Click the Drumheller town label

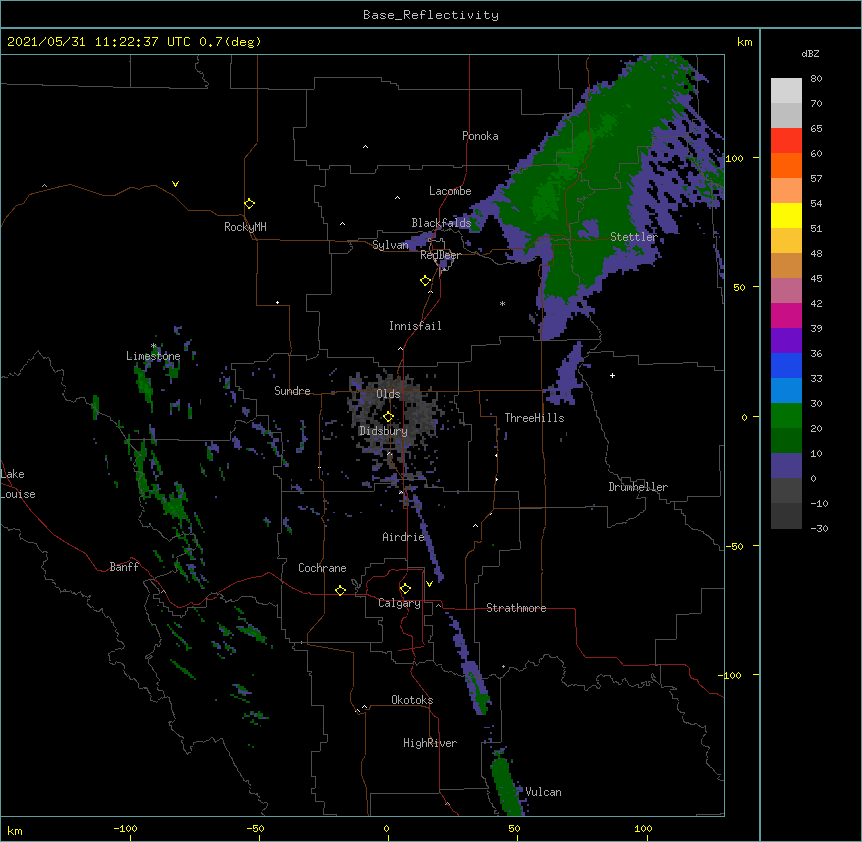(x=638, y=487)
